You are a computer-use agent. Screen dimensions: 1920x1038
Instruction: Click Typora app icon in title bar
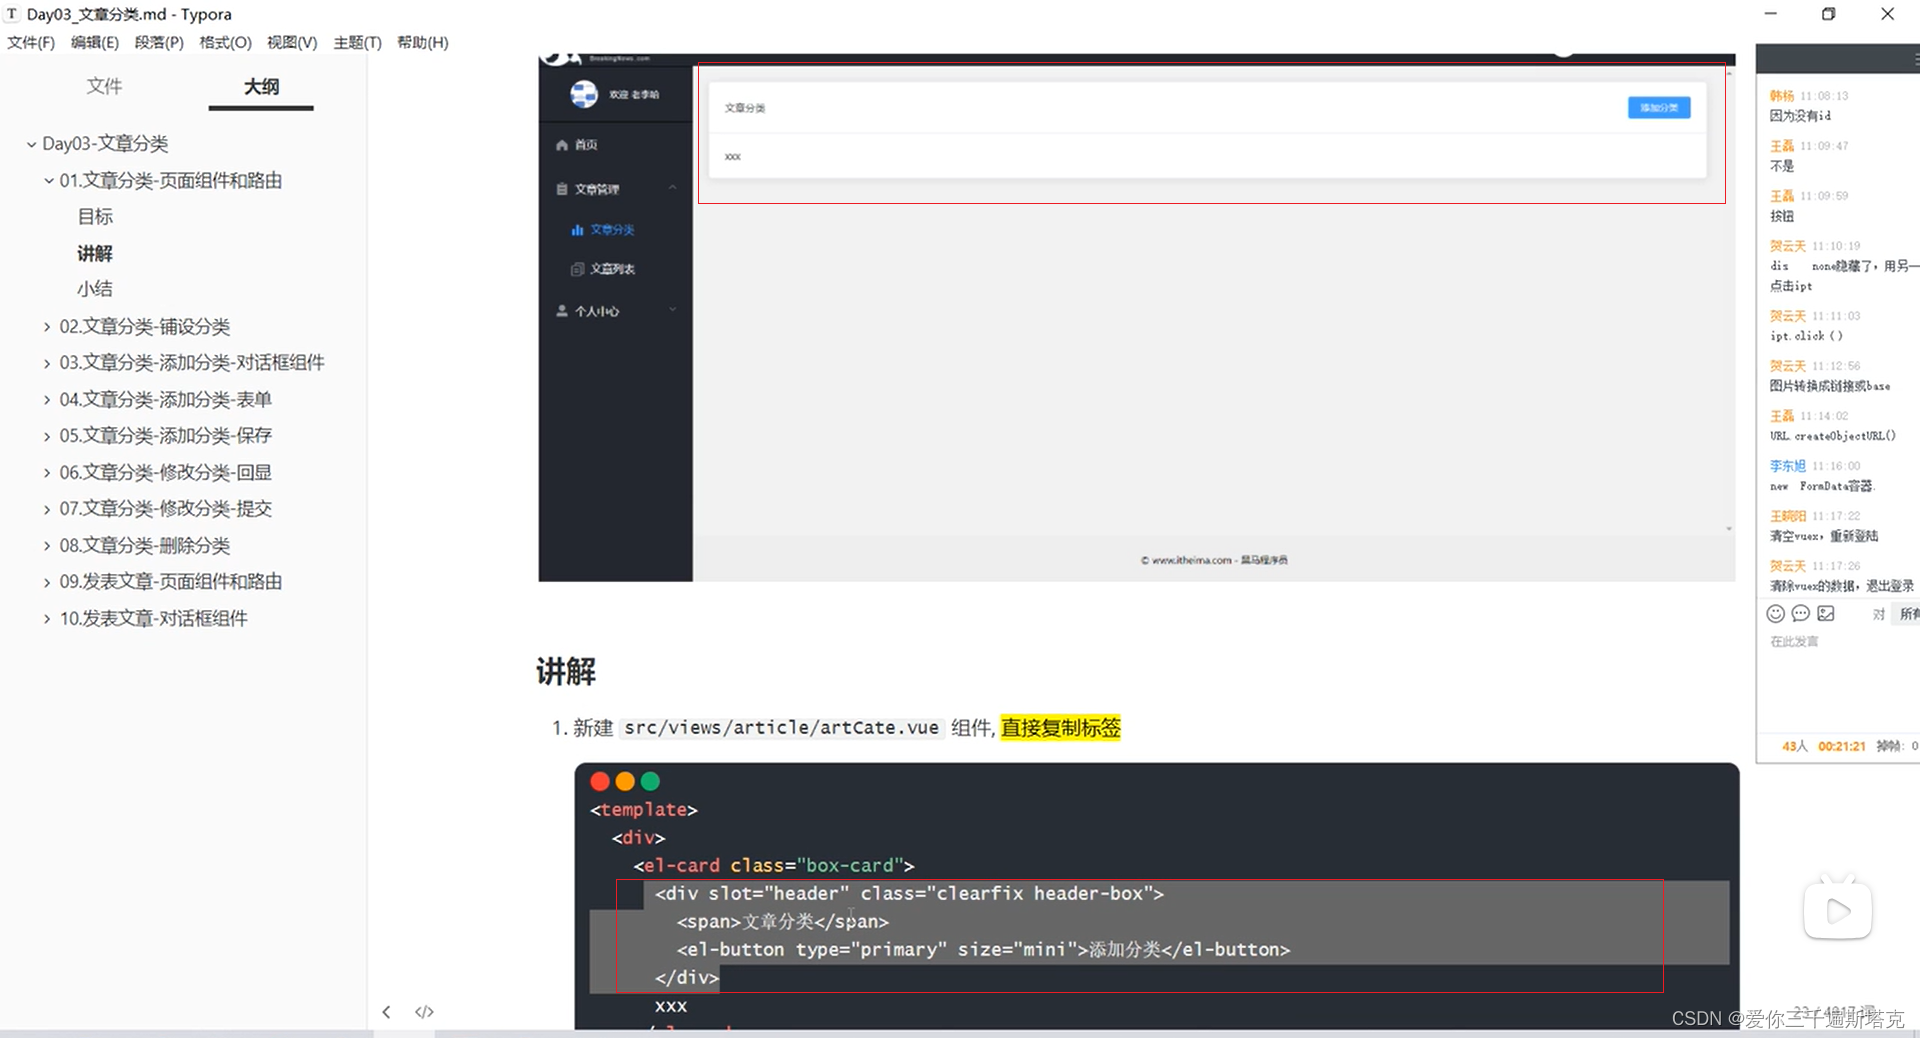[12, 14]
